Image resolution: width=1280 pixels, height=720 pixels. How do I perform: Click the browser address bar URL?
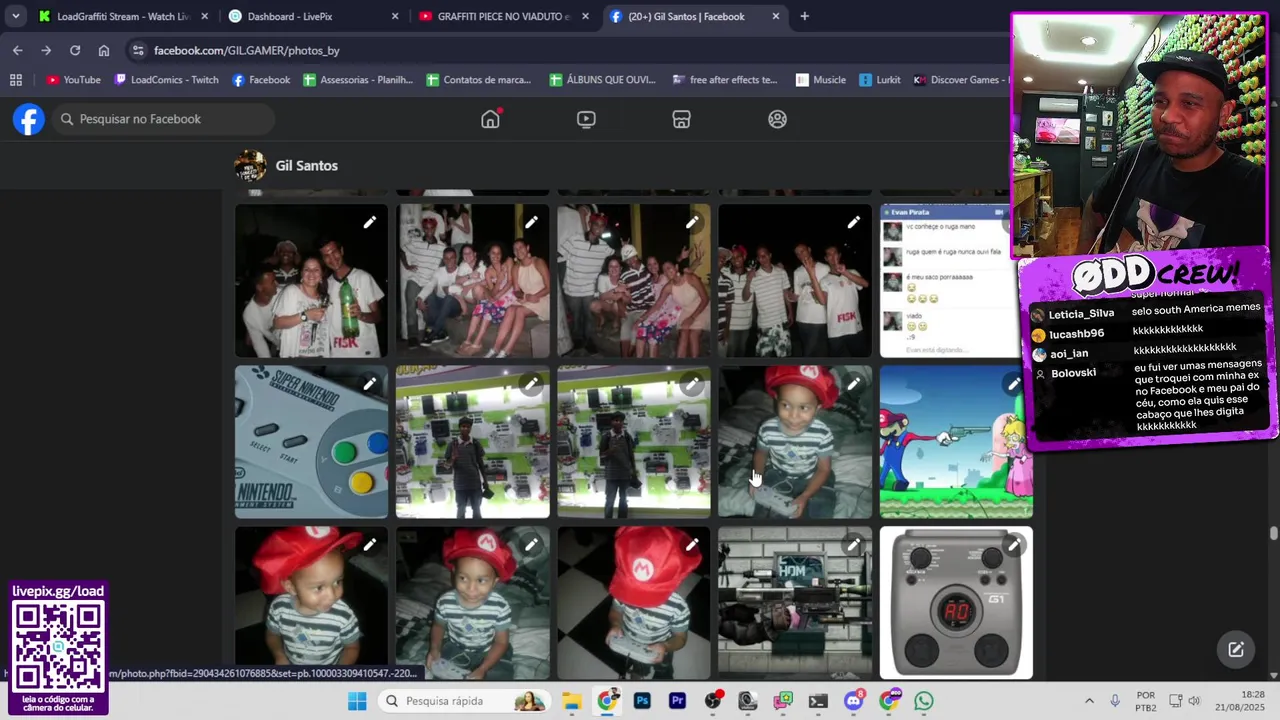tap(246, 50)
